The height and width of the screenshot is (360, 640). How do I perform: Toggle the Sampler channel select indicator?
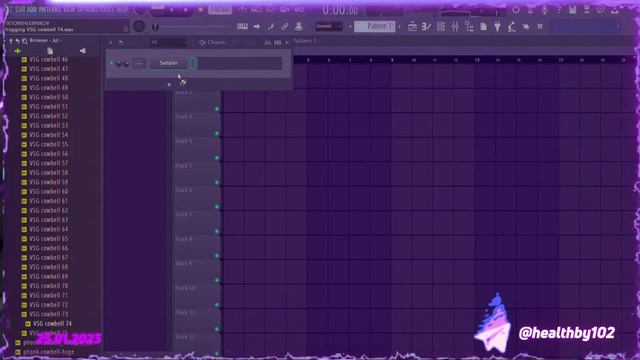pyautogui.click(x=193, y=63)
